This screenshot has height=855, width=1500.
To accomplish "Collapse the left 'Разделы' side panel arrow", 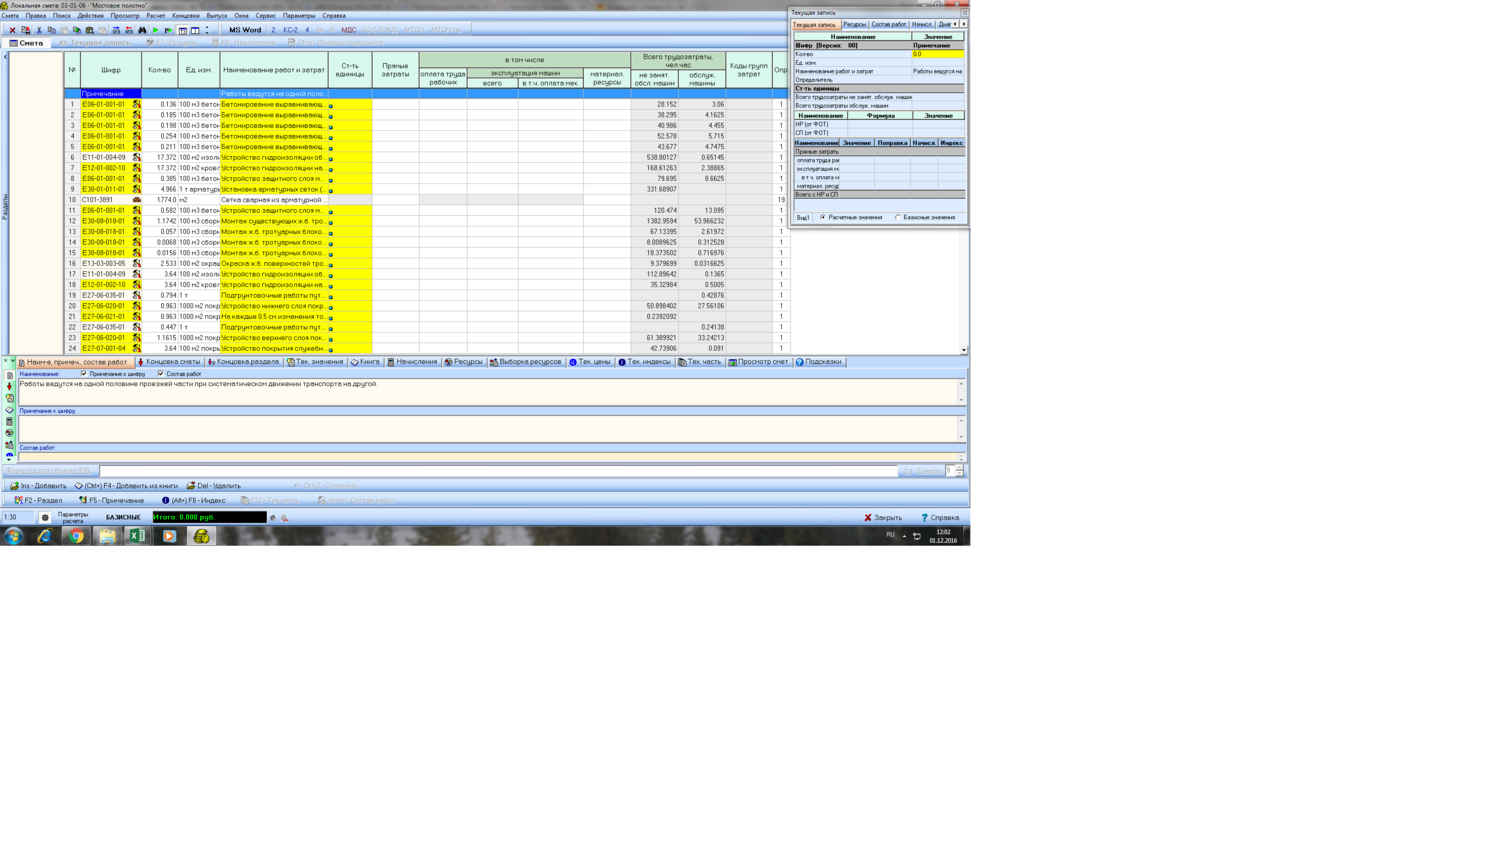I will pyautogui.click(x=5, y=57).
